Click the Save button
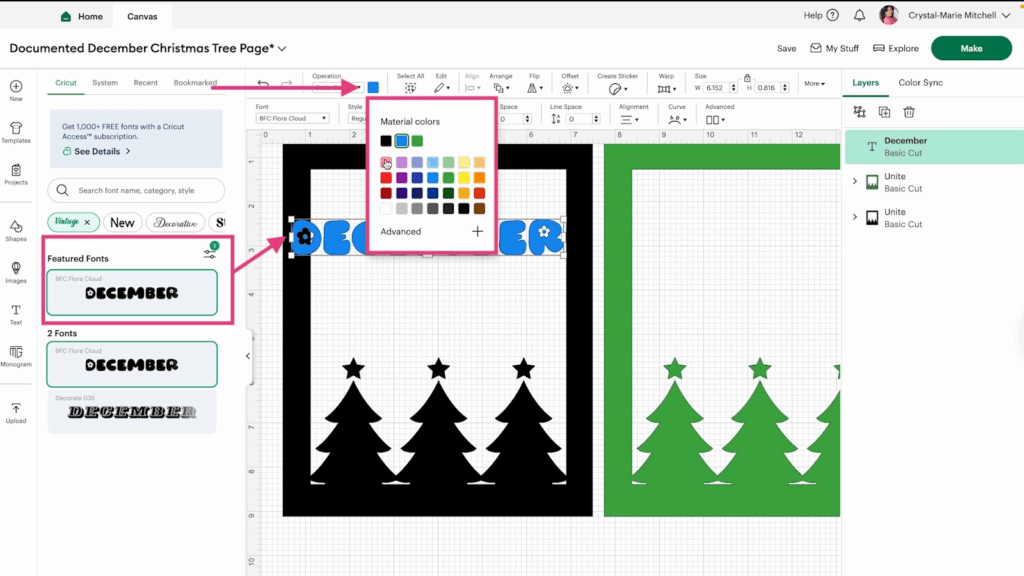The image size is (1024, 576). [786, 48]
